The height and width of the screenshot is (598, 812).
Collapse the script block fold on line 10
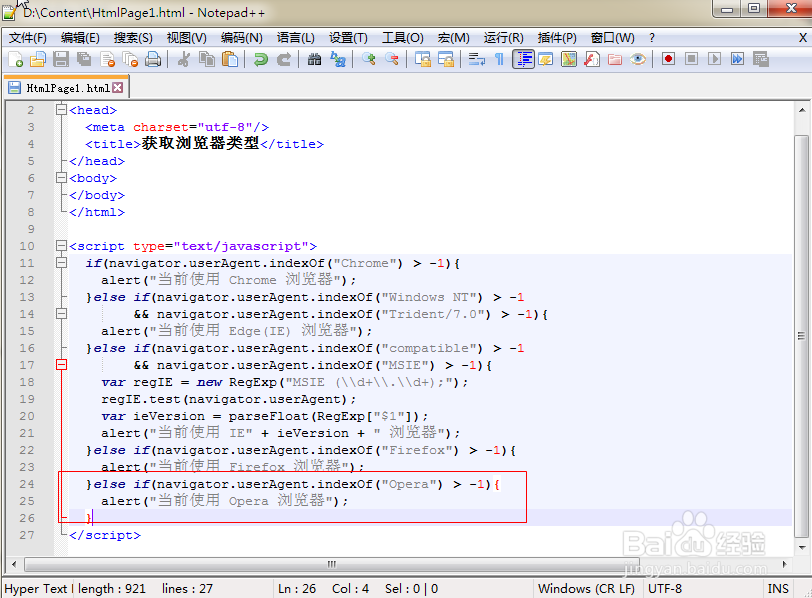[x=61, y=245]
